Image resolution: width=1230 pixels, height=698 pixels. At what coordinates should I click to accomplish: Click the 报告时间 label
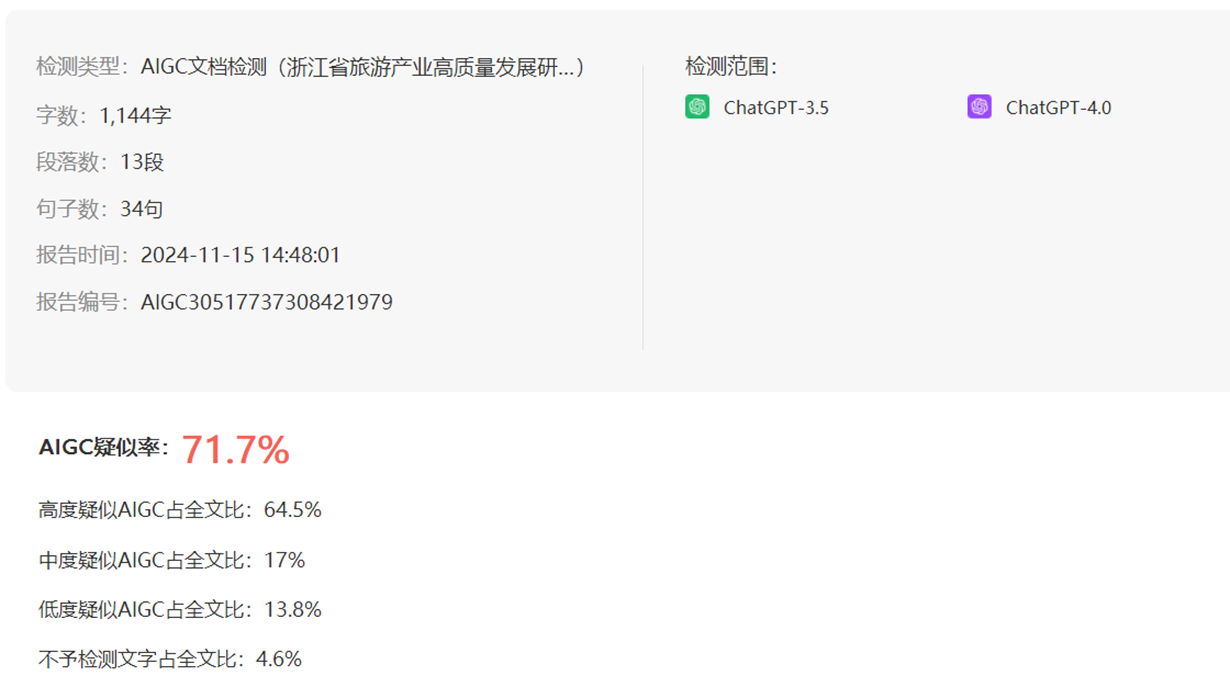(84, 256)
